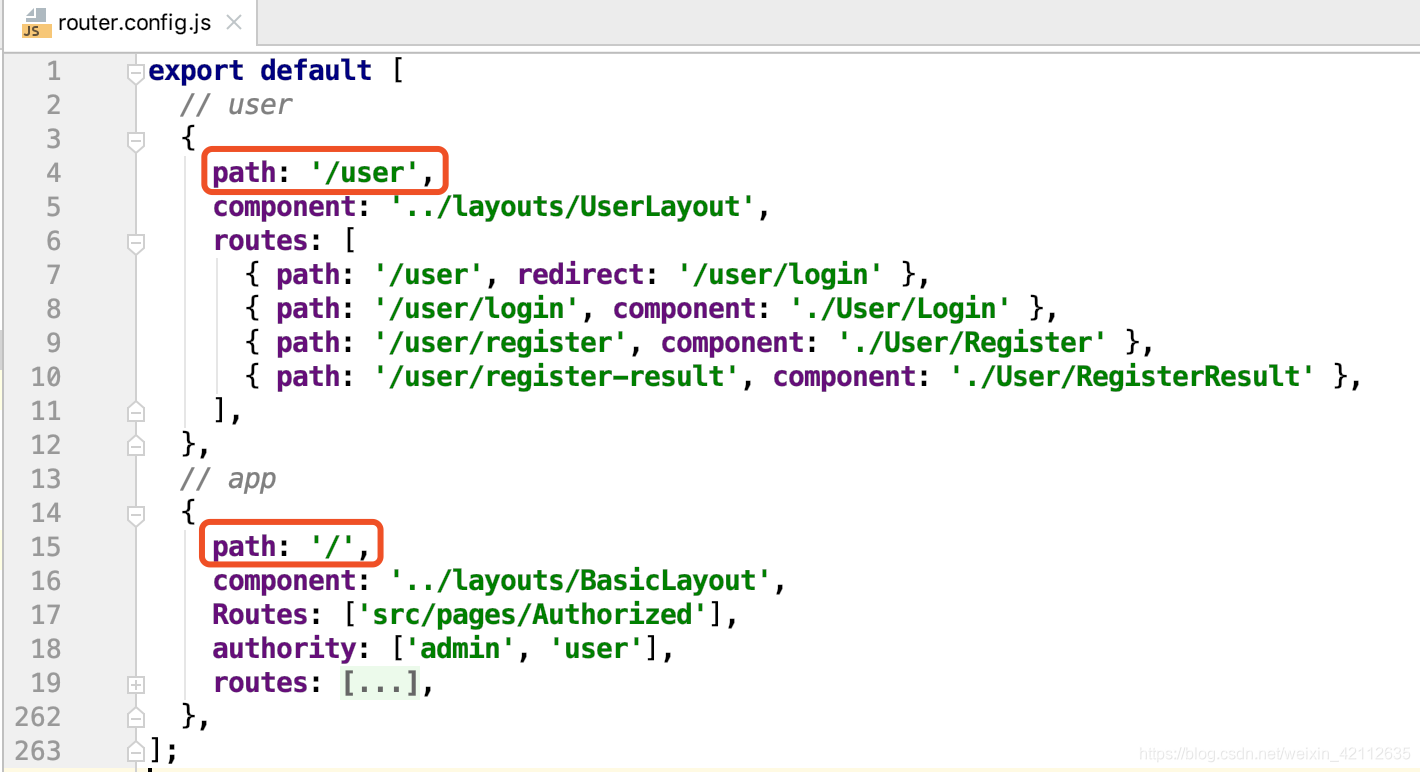The image size is (1420, 772).
Task: Click the '// app' comment
Action: tap(228, 479)
